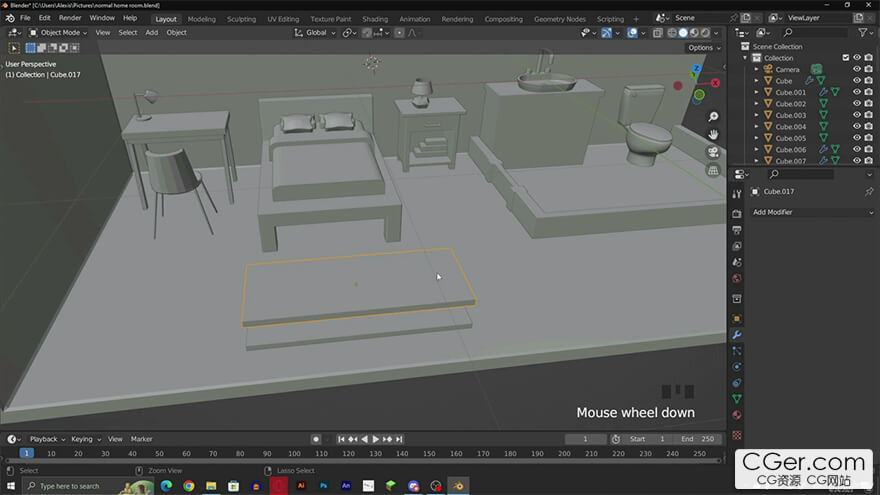Hide Cube.003 with eye icon
The width and height of the screenshot is (880, 495).
pos(857,115)
